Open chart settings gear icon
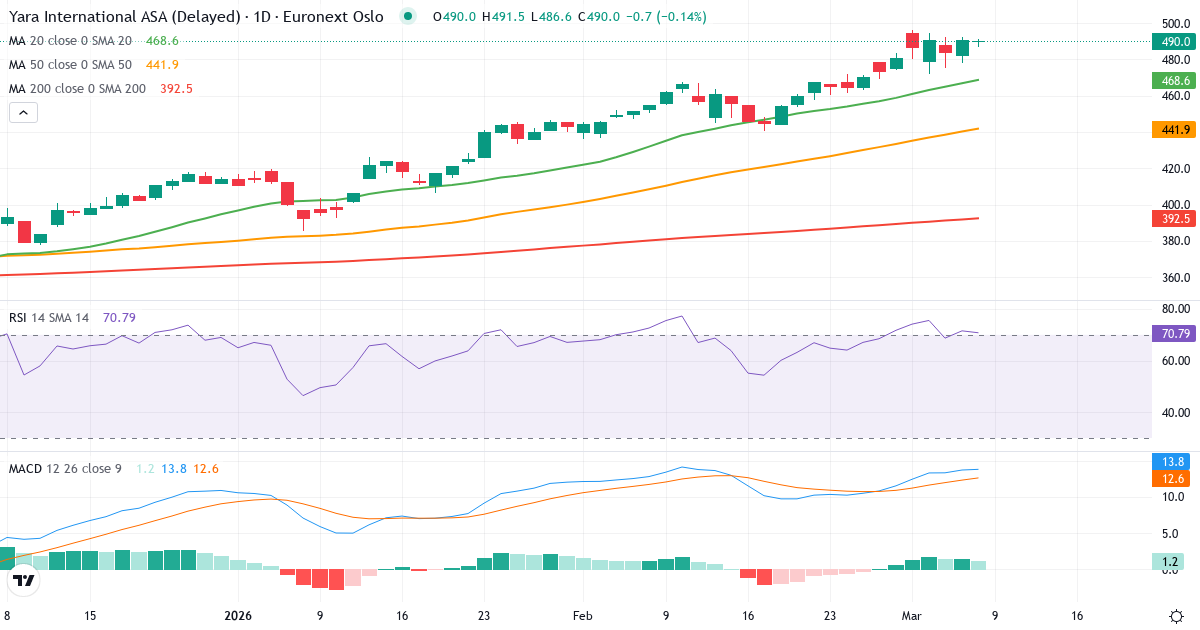Image resolution: width=1200 pixels, height=630 pixels. click(x=1176, y=616)
